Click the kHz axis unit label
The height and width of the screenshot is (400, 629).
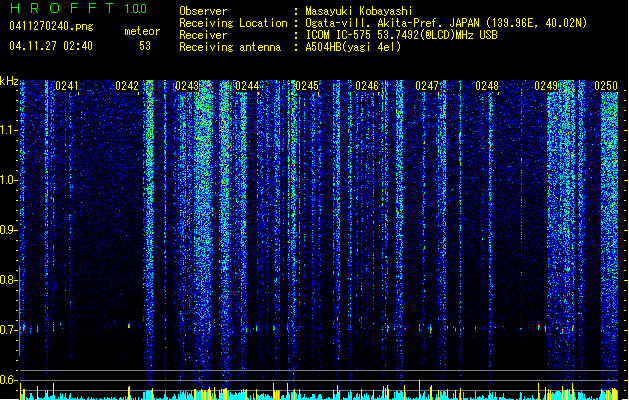(9, 81)
